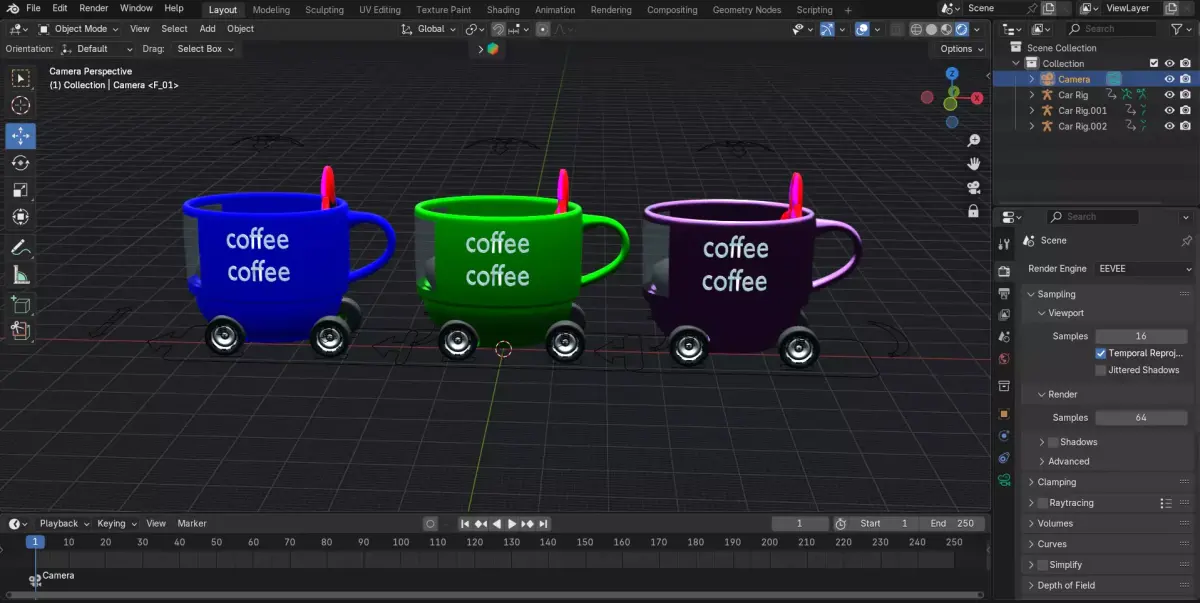Choose the Measure tool
The height and width of the screenshot is (603, 1200).
[x=21, y=275]
